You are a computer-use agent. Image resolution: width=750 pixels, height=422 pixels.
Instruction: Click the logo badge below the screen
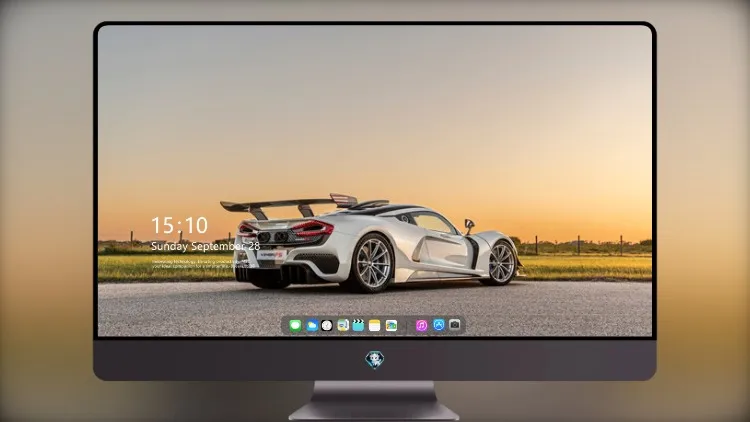(375, 360)
